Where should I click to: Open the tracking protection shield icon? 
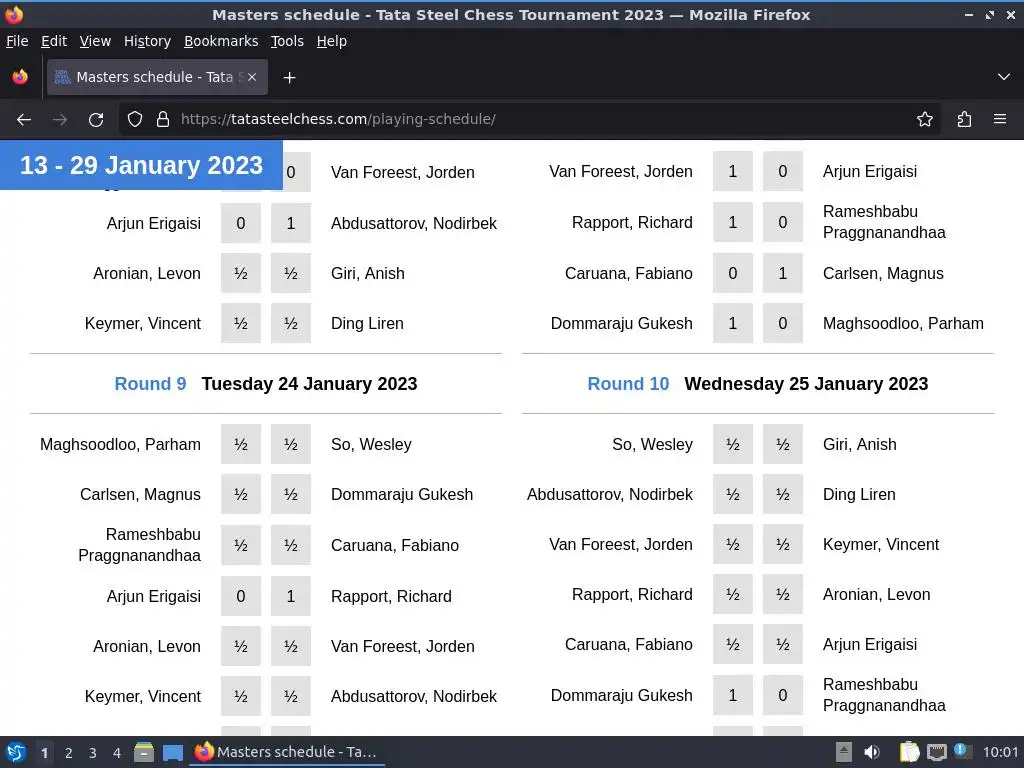point(135,120)
